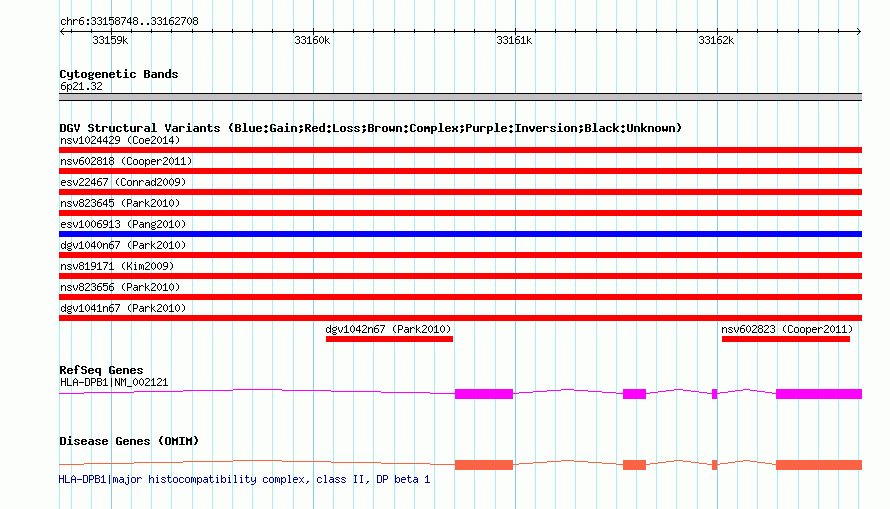This screenshot has height=509, width=890.
Task: Click the HLA-DPB1 major histocompatibility complex link
Action: pos(244,479)
